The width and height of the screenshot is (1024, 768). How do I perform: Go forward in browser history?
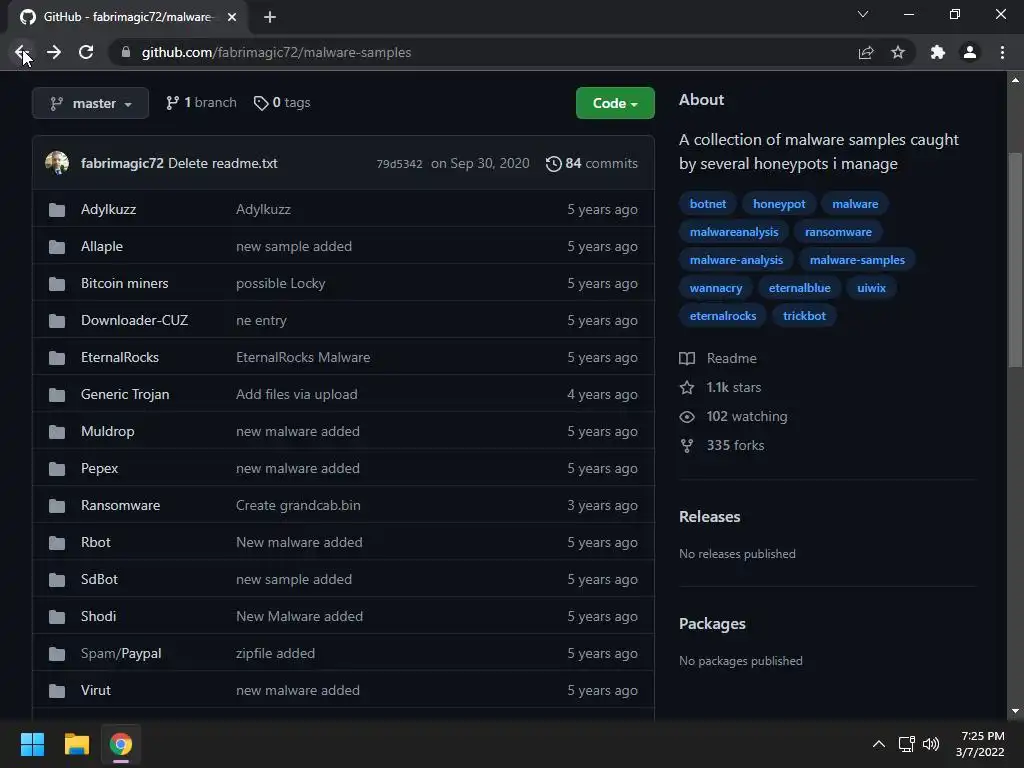click(x=54, y=52)
